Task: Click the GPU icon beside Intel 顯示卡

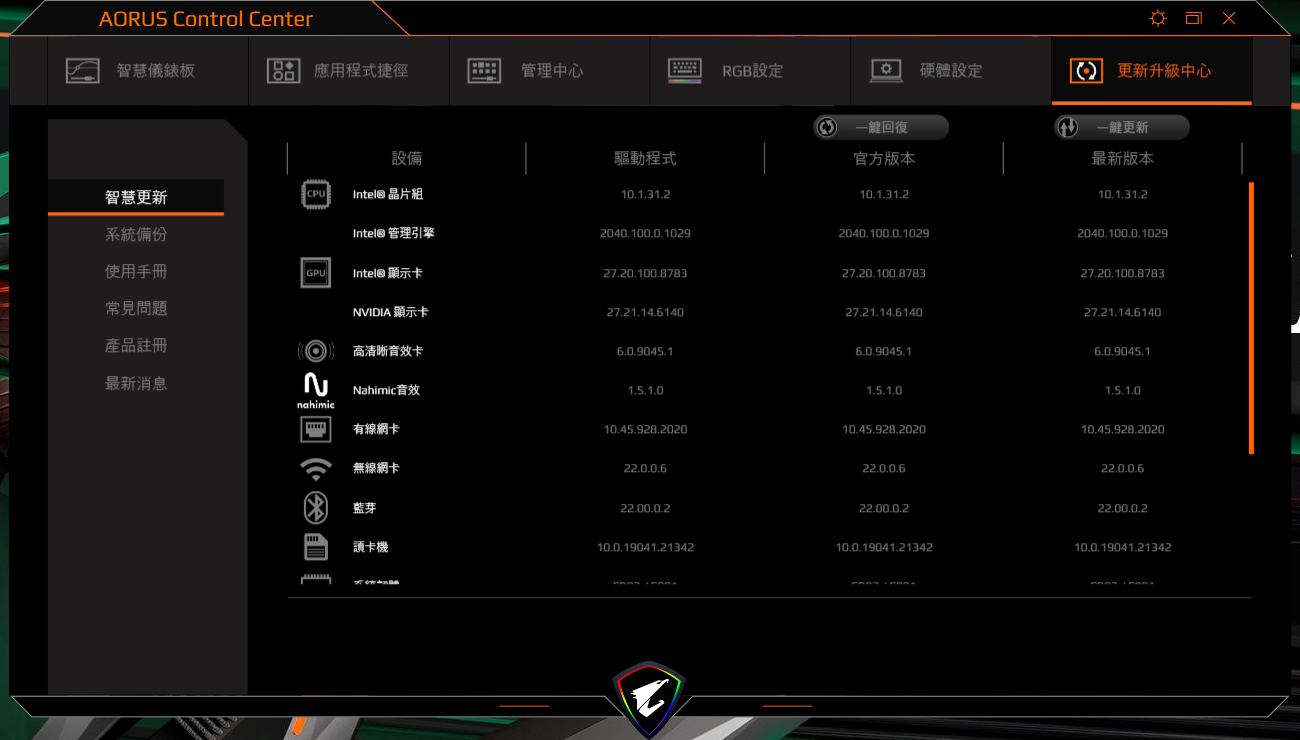Action: pos(316,273)
